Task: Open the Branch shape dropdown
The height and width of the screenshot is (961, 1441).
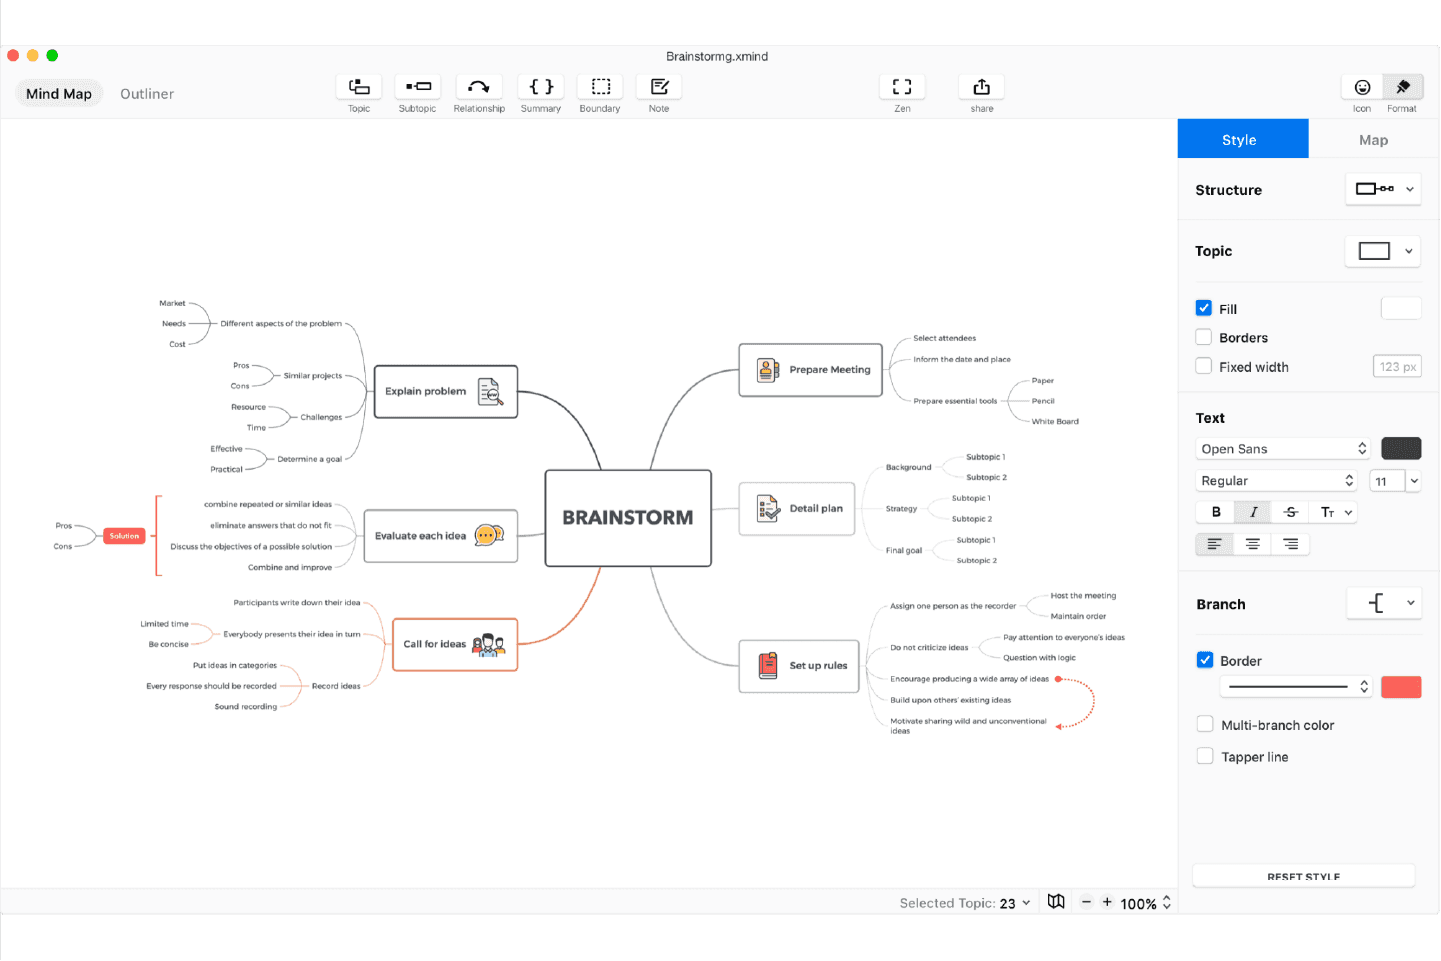Action: (1384, 603)
